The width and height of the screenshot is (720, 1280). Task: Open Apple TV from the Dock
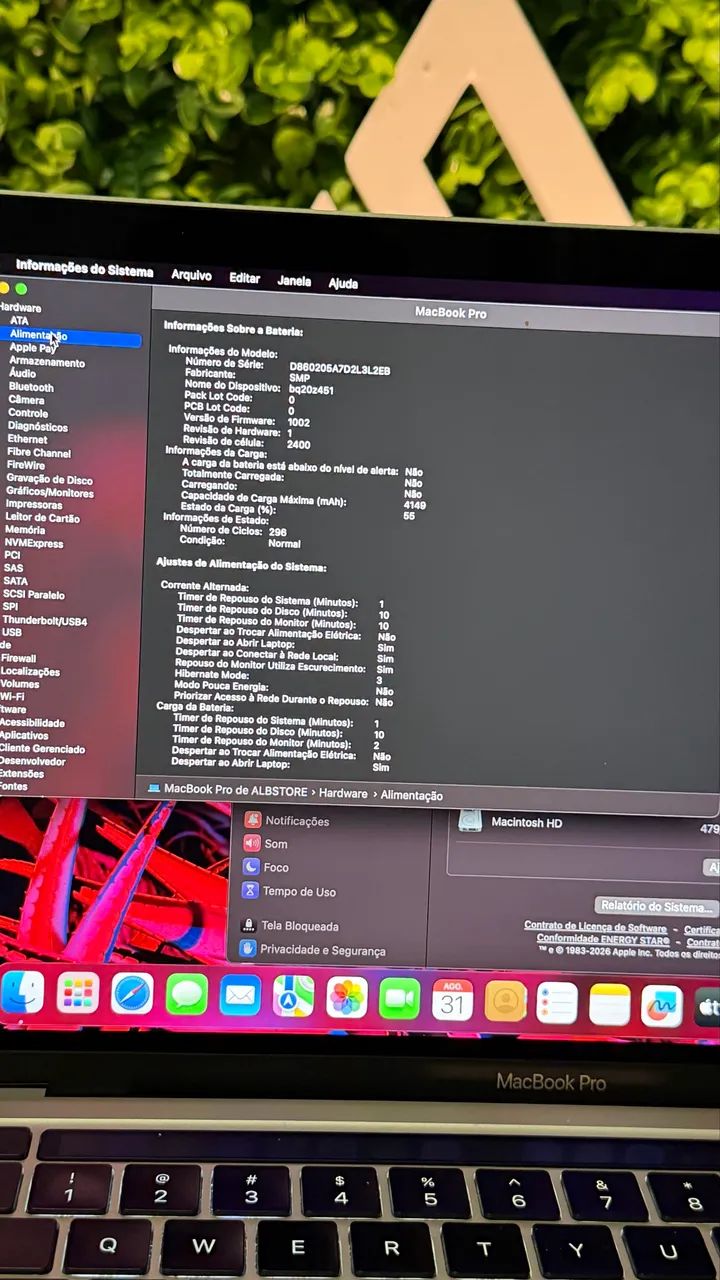(x=707, y=1008)
